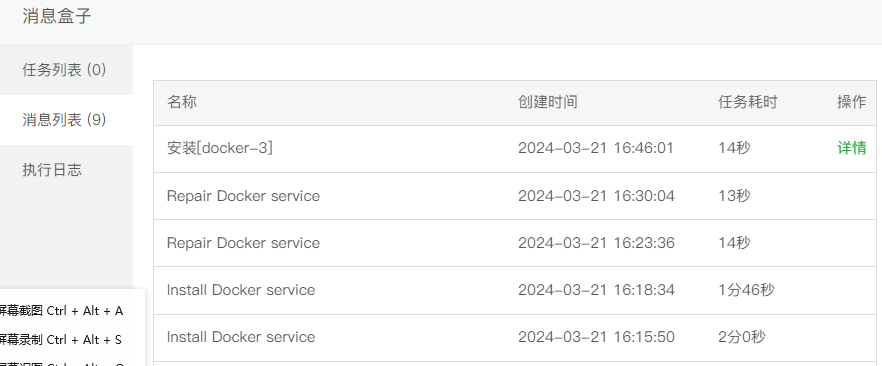The image size is (882, 366).
Task: Click the 1分46秒 duration cell
Action: click(x=746, y=290)
